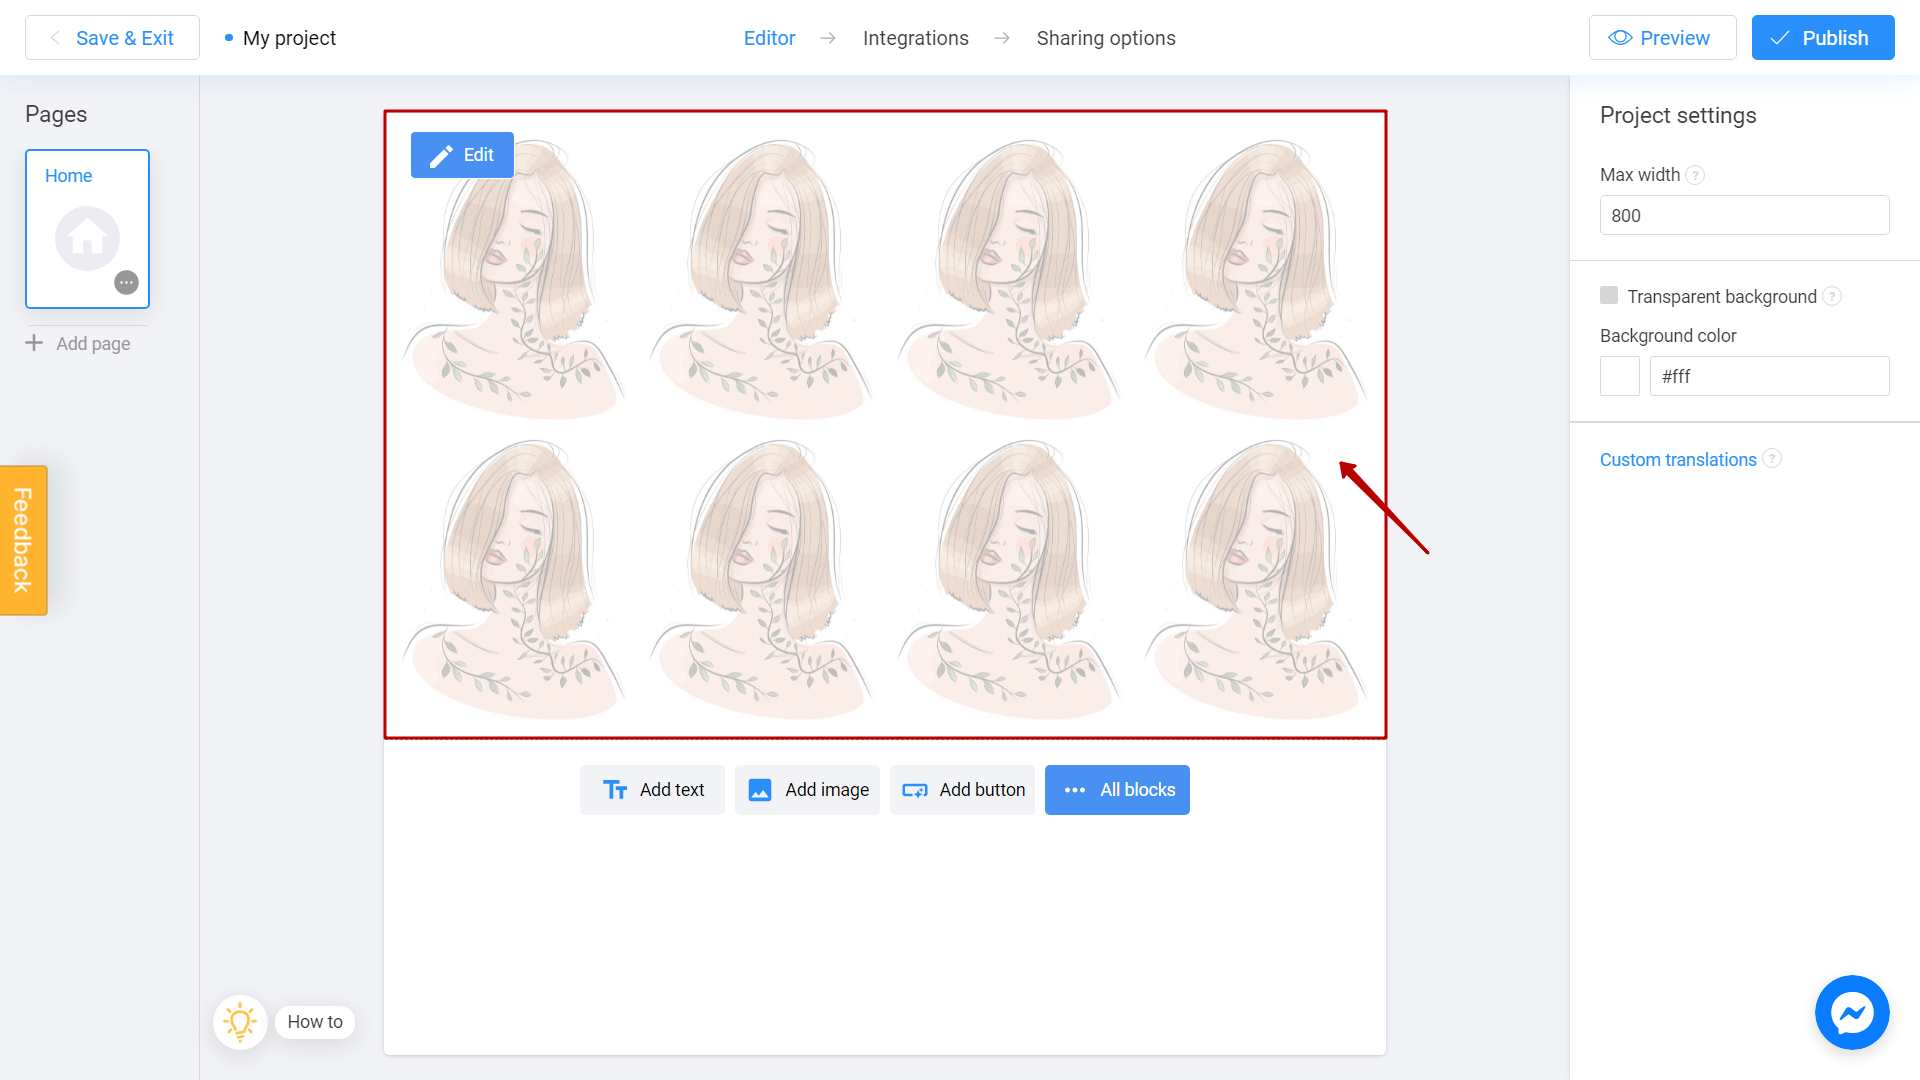This screenshot has width=1920, height=1080.
Task: Open Custom translations link
Action: tap(1677, 459)
